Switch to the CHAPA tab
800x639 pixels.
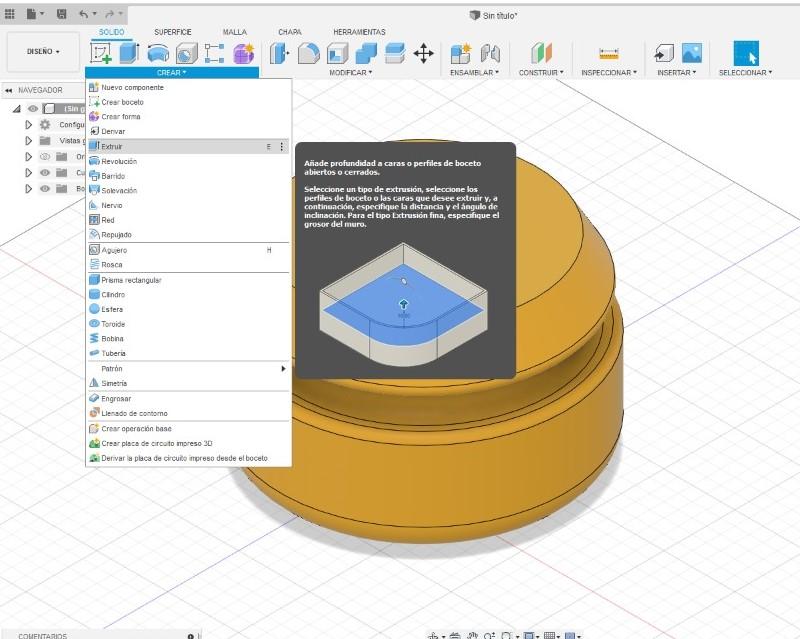[290, 32]
